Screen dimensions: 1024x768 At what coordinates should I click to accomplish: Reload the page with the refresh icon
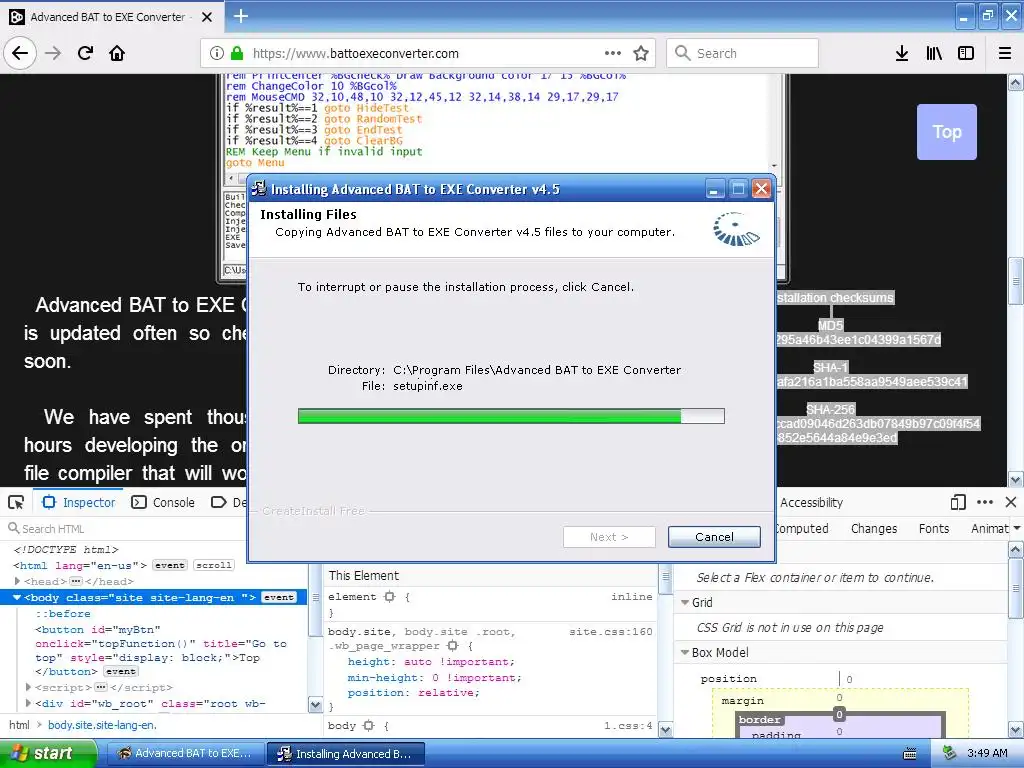86,53
